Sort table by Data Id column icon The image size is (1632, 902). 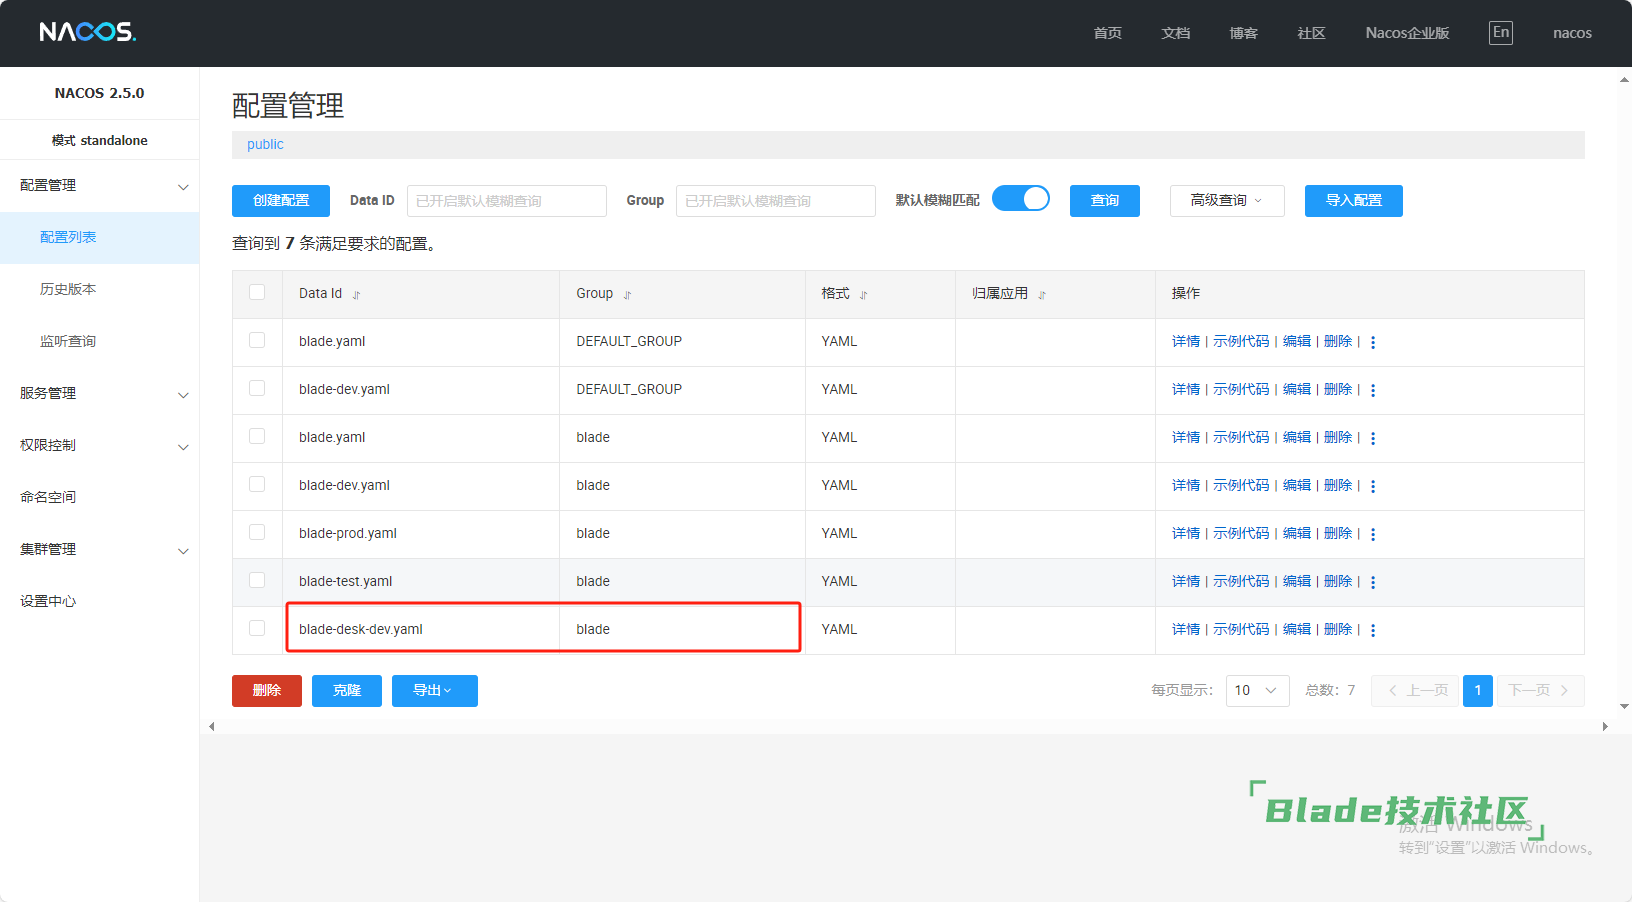(x=356, y=295)
